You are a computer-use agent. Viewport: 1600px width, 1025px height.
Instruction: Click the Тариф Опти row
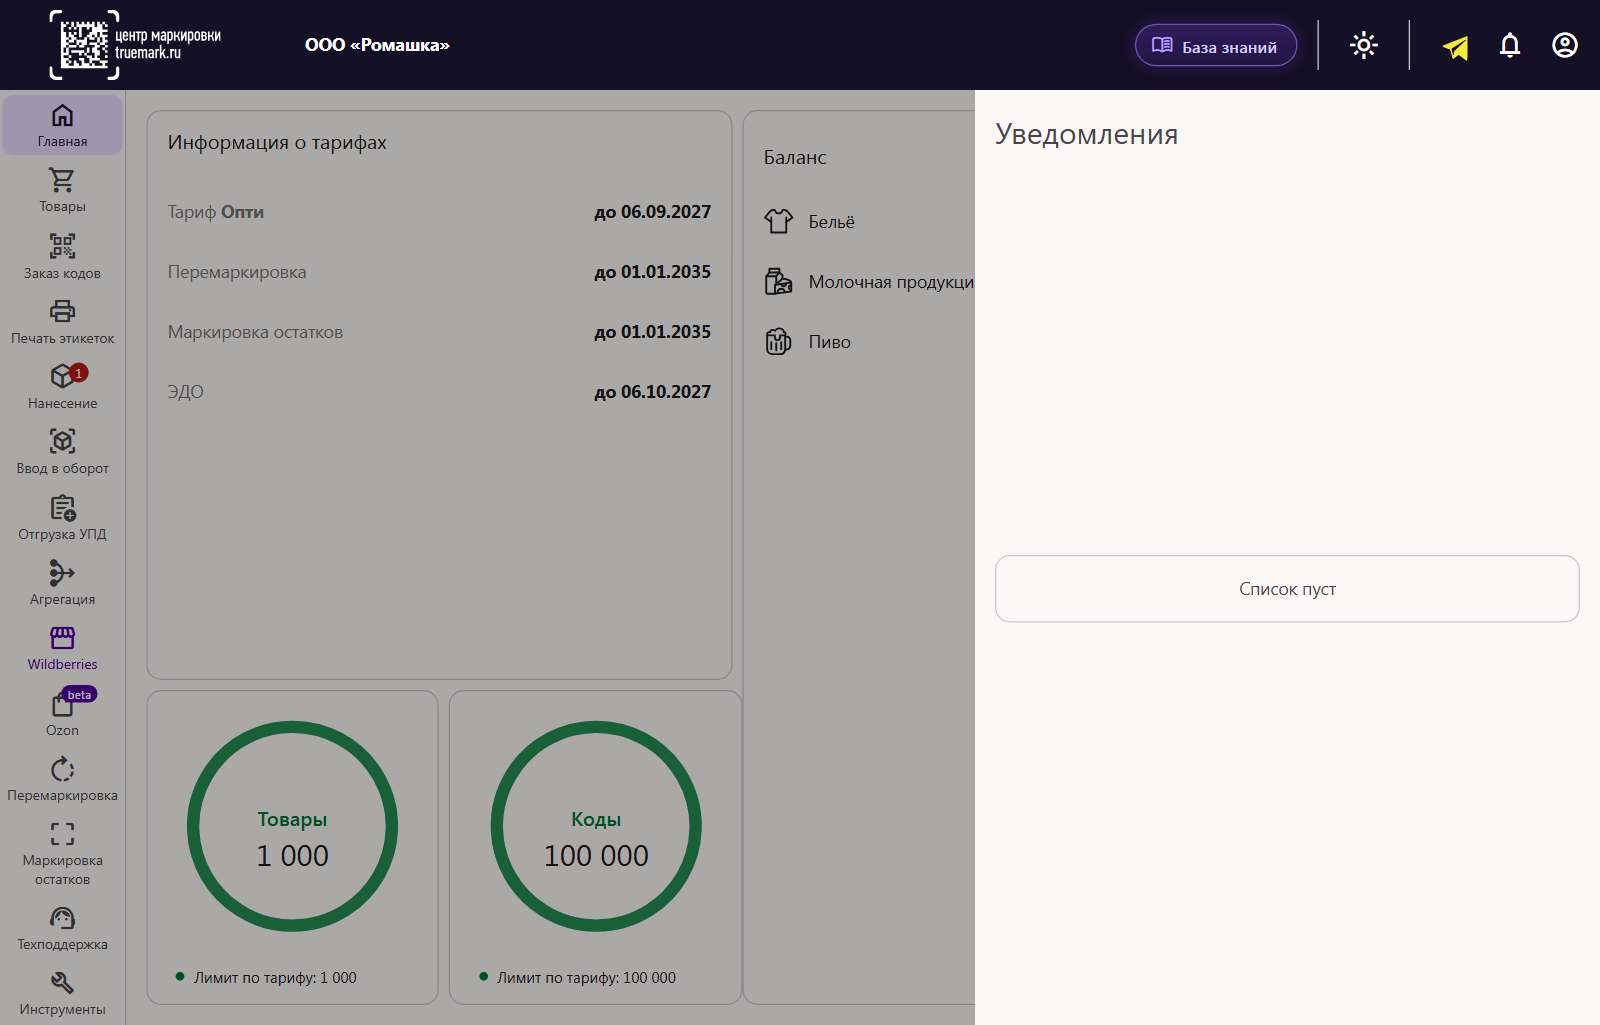pyautogui.click(x=439, y=212)
